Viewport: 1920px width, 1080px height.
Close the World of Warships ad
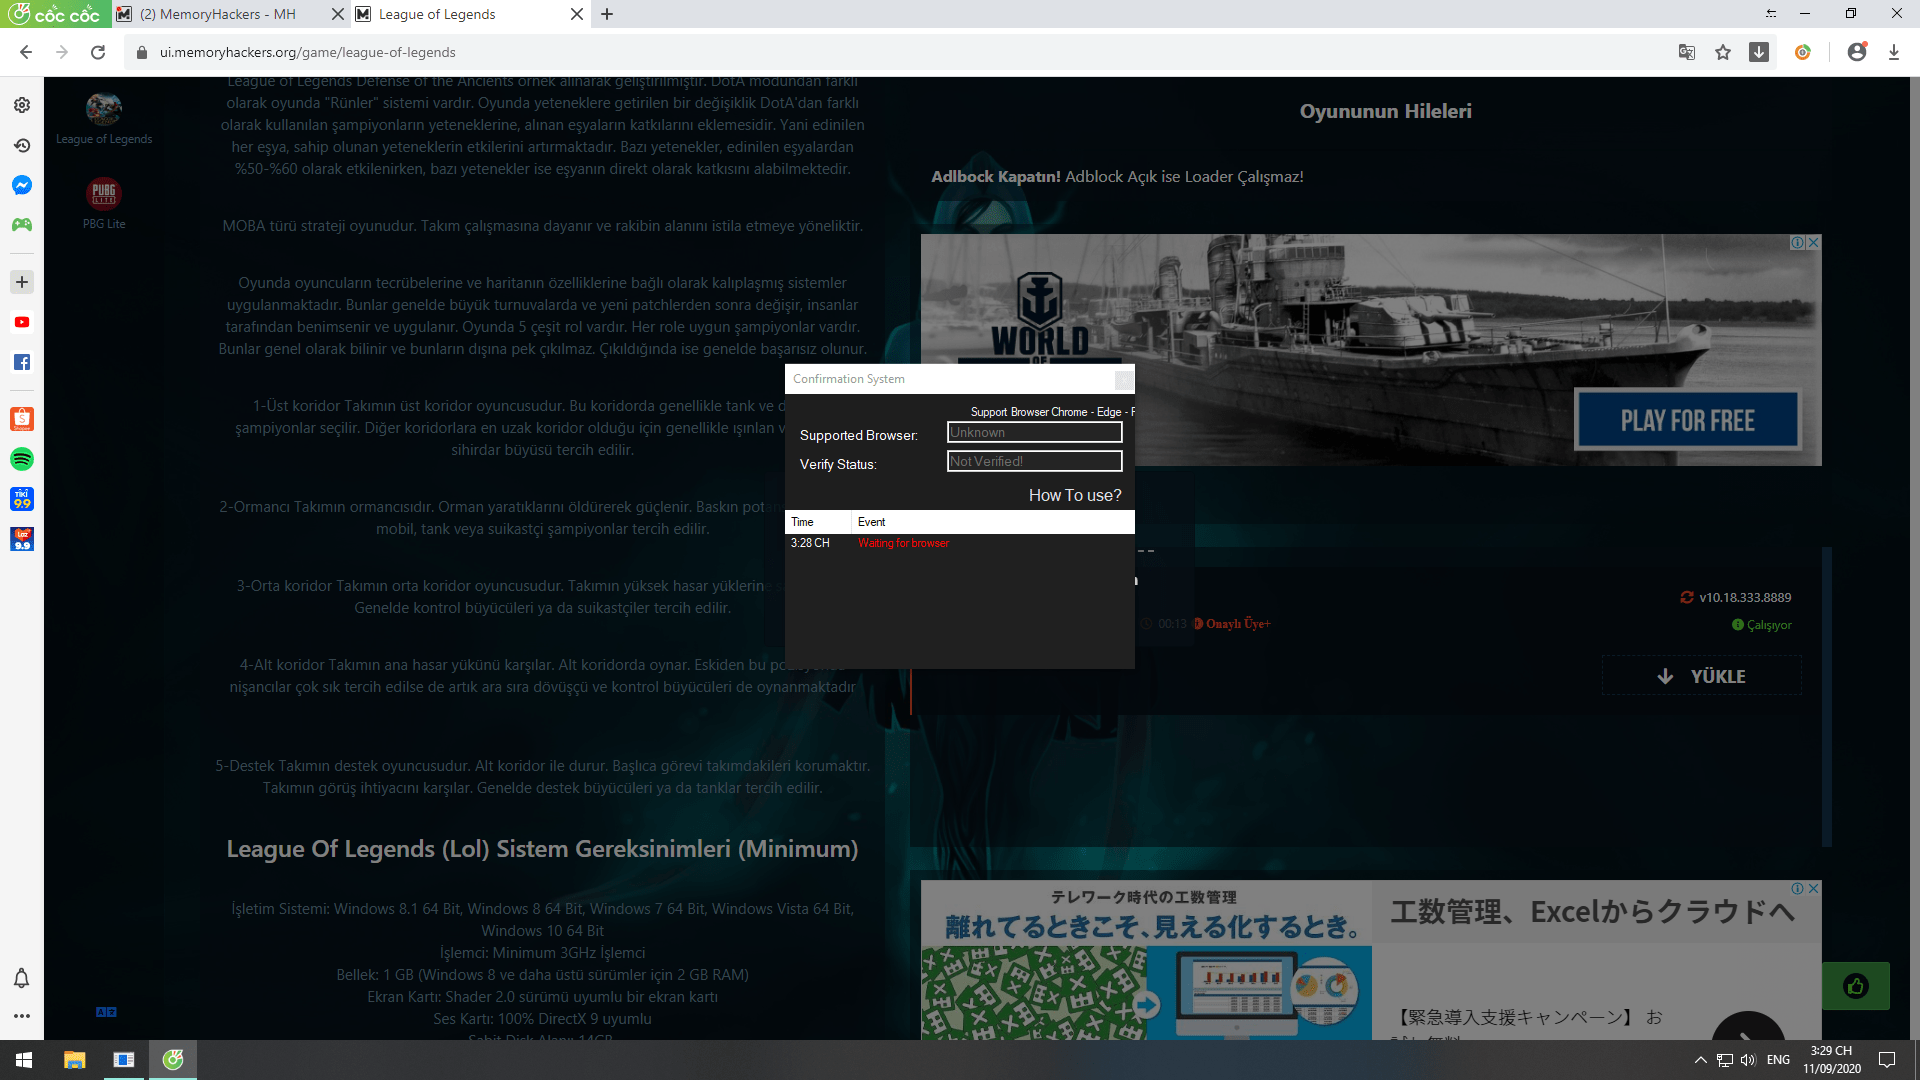(x=1813, y=243)
